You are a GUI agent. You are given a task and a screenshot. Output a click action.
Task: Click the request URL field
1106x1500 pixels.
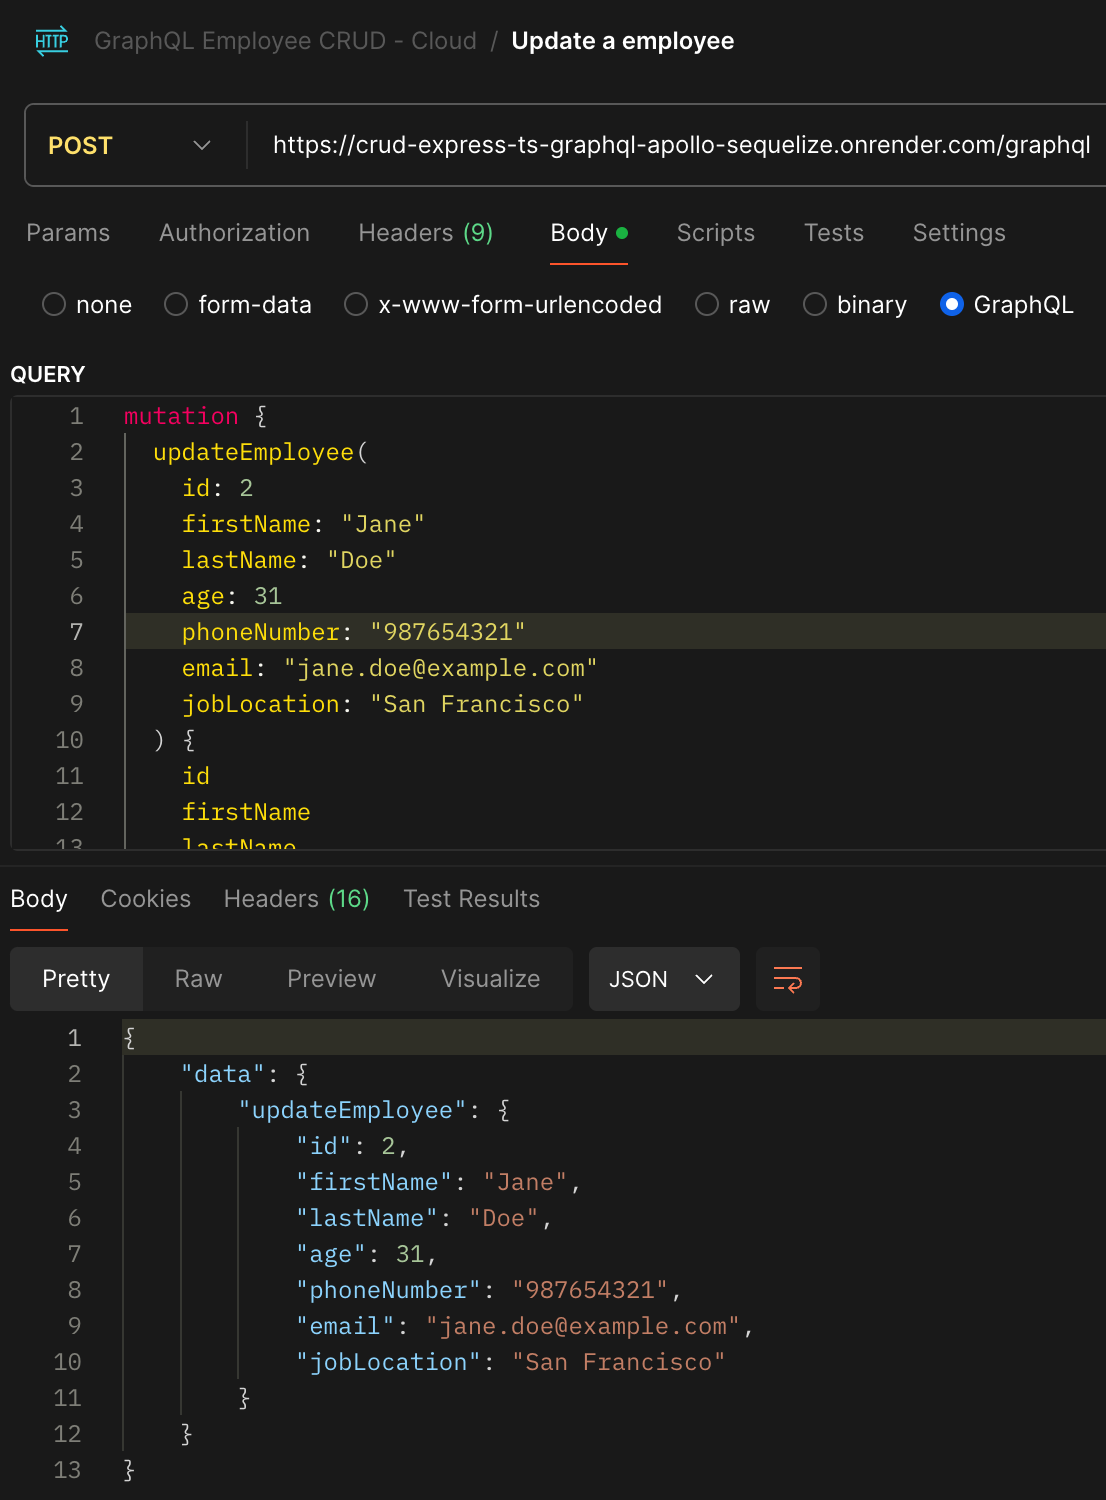(682, 146)
